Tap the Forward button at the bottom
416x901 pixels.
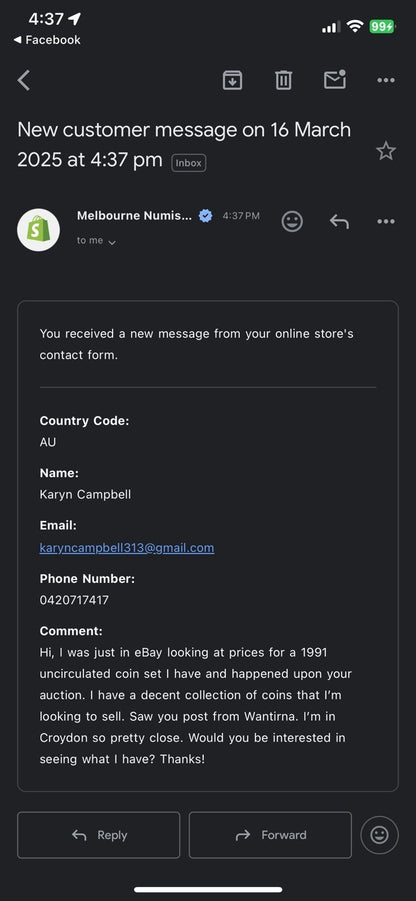pos(270,835)
